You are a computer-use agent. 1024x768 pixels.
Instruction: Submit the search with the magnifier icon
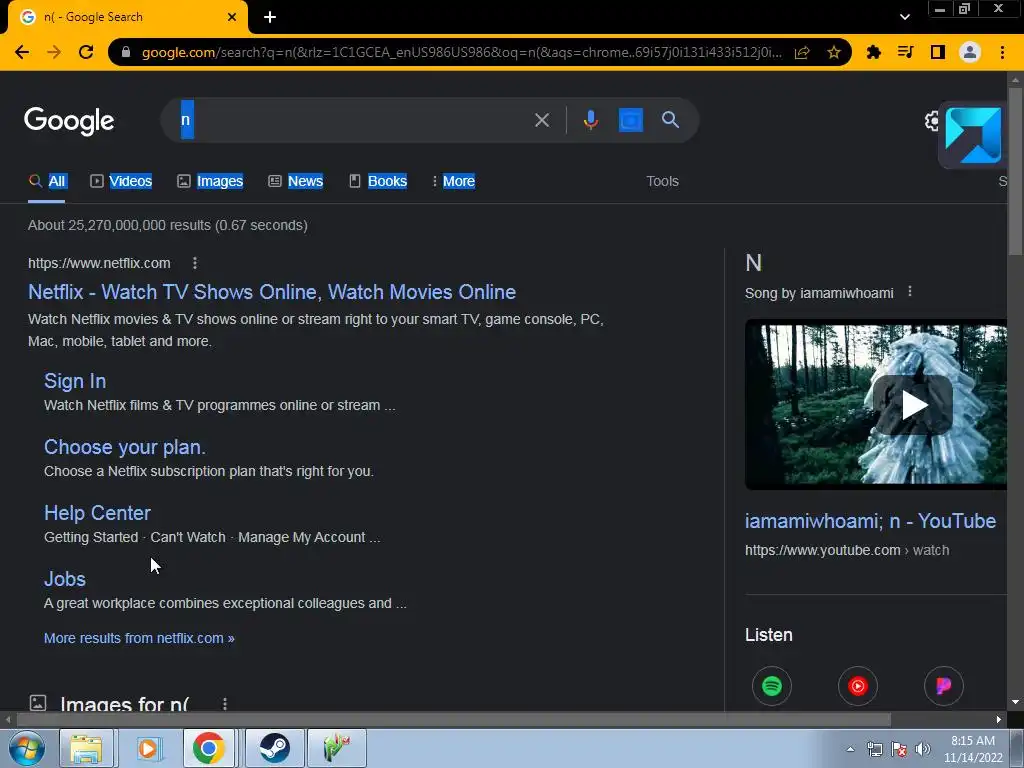pos(670,120)
